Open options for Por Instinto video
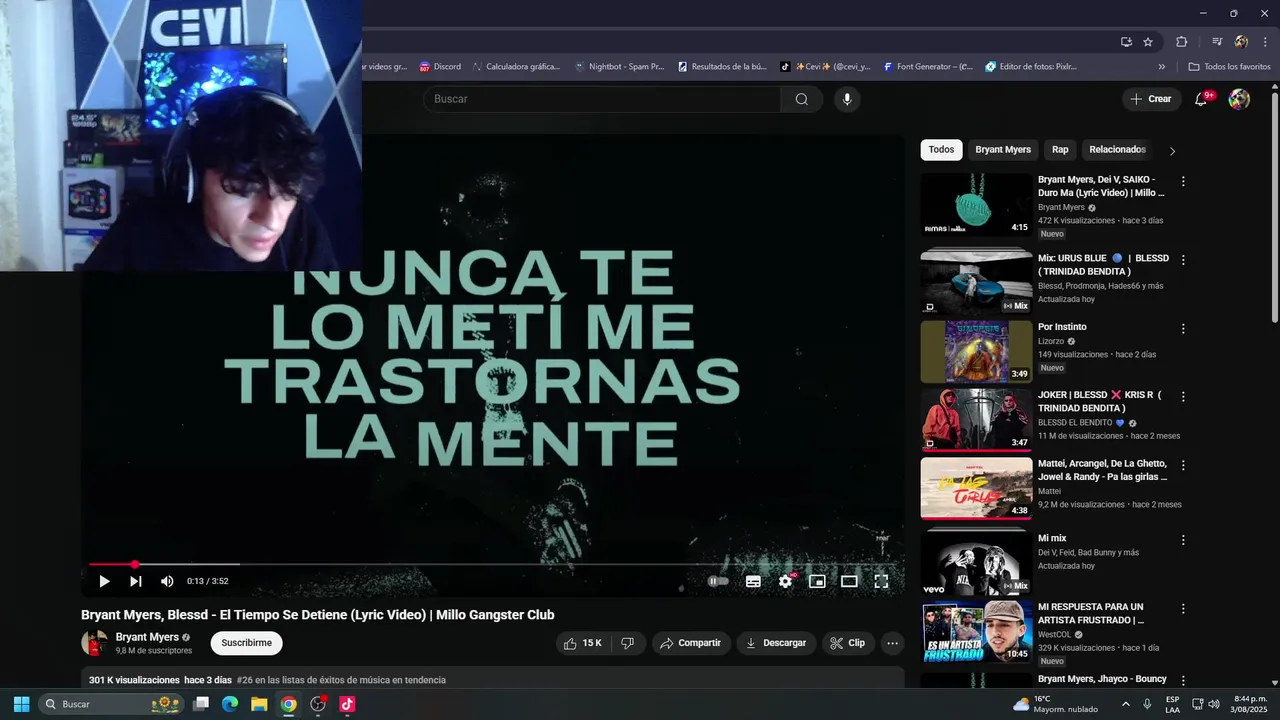 [x=1183, y=328]
